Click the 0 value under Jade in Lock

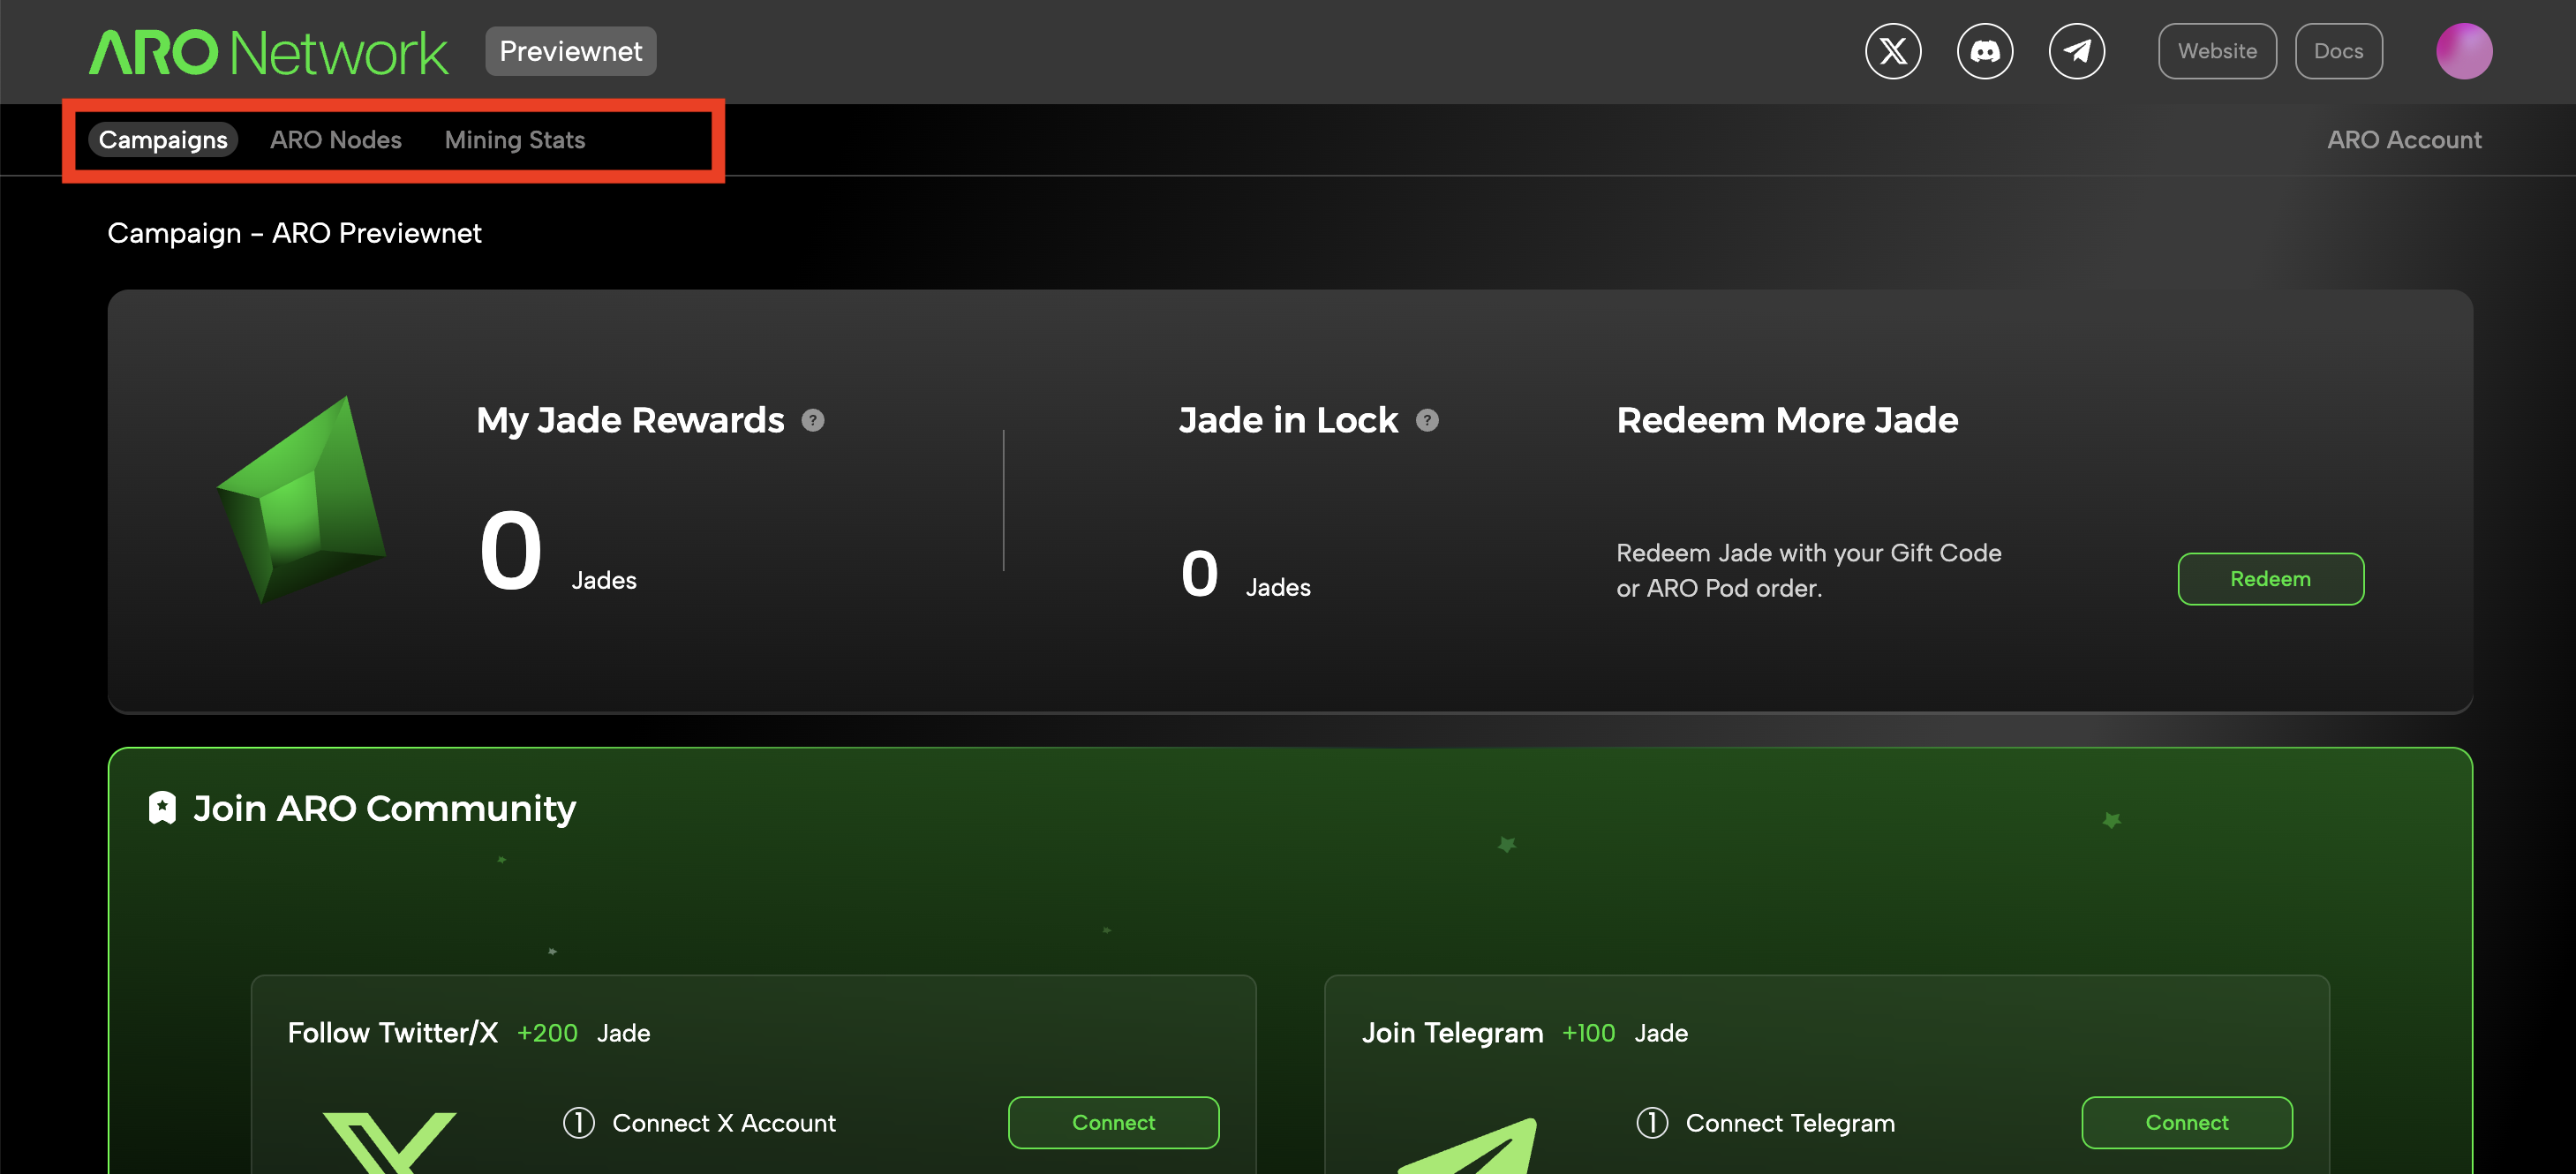click(1199, 574)
